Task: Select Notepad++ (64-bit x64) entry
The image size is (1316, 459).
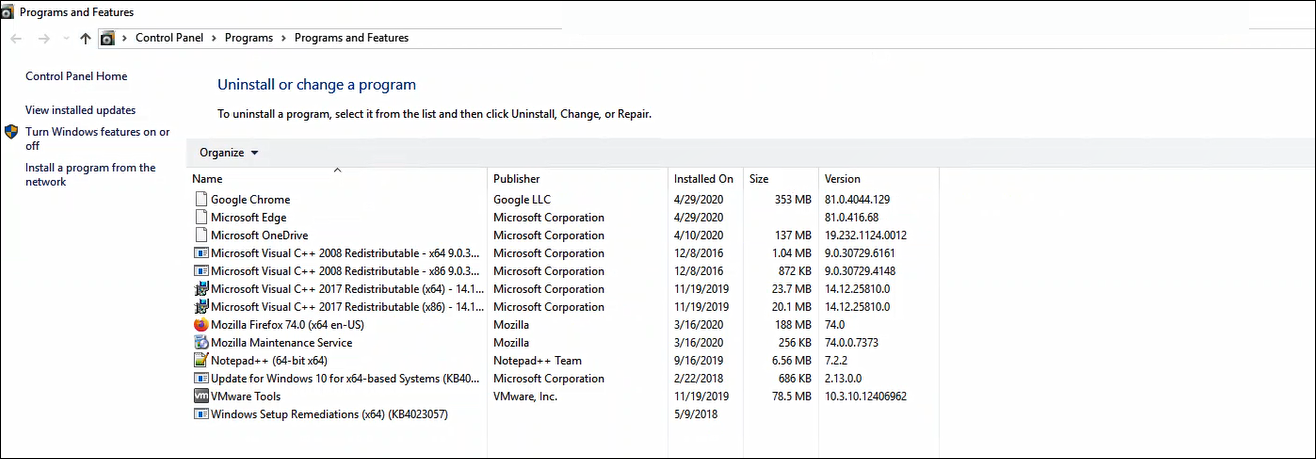Action: pos(269,361)
